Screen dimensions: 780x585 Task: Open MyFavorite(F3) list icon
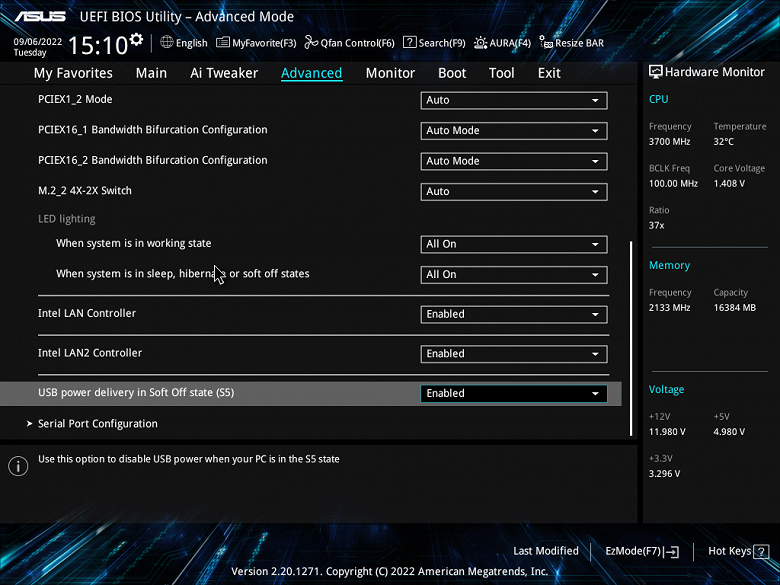(223, 42)
